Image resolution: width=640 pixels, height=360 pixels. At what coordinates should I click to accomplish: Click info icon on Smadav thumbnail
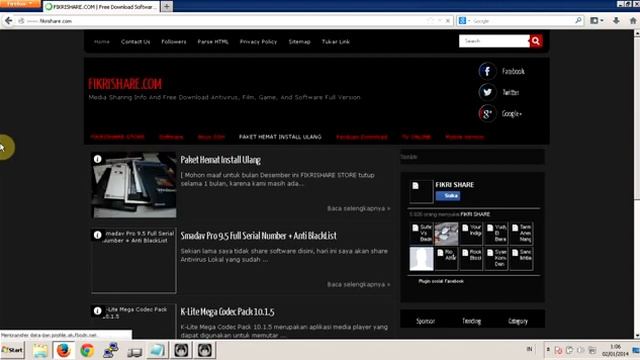pyautogui.click(x=98, y=235)
